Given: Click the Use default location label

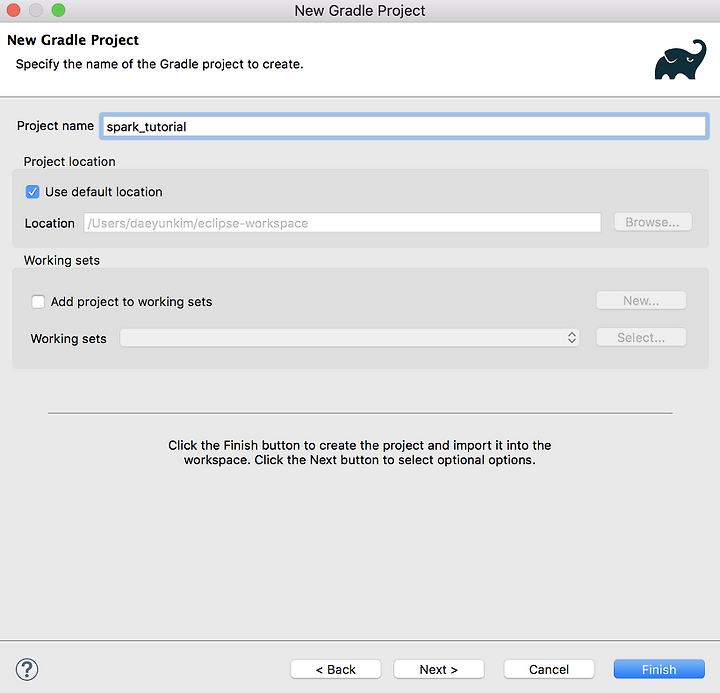Looking at the screenshot, I should [x=104, y=192].
